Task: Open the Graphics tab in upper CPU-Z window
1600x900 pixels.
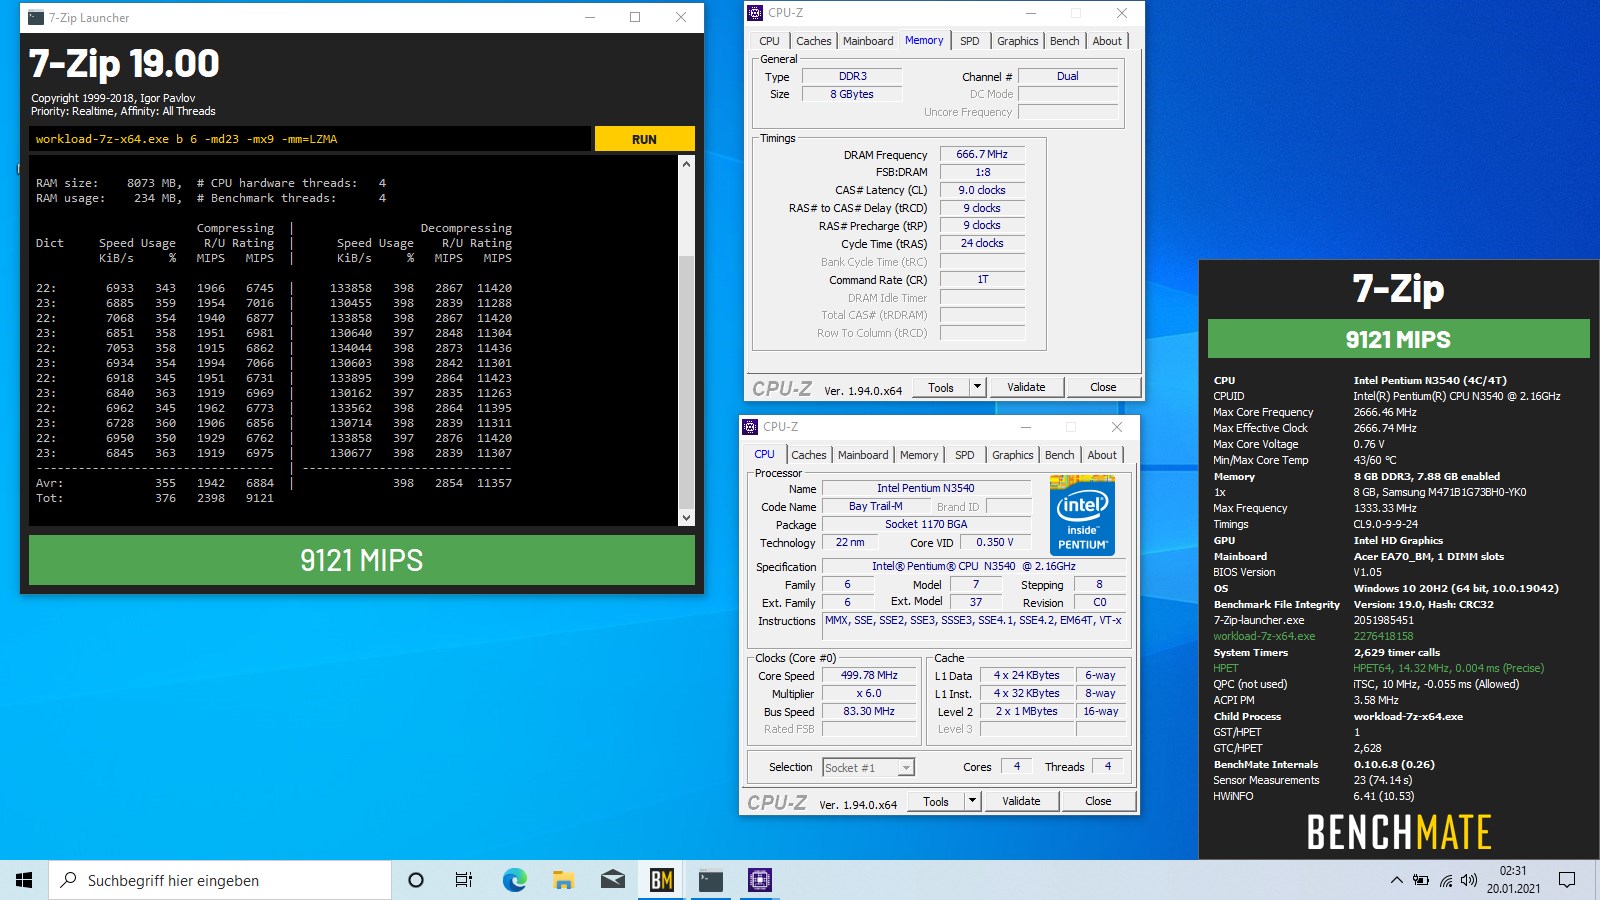Action: 1017,41
